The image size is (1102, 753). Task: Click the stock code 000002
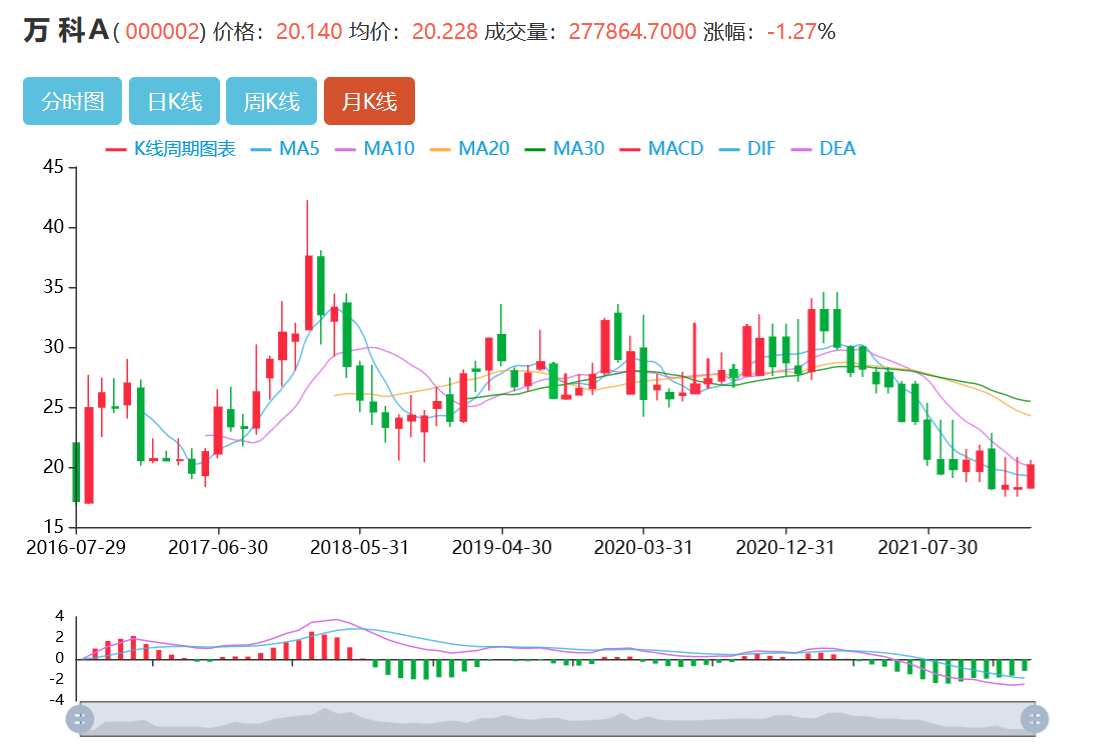coord(163,32)
